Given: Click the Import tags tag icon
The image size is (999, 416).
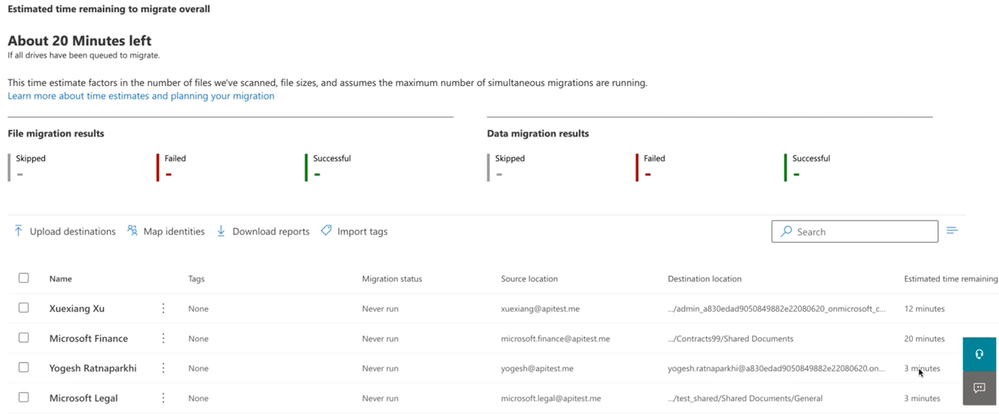Looking at the screenshot, I should (326, 231).
